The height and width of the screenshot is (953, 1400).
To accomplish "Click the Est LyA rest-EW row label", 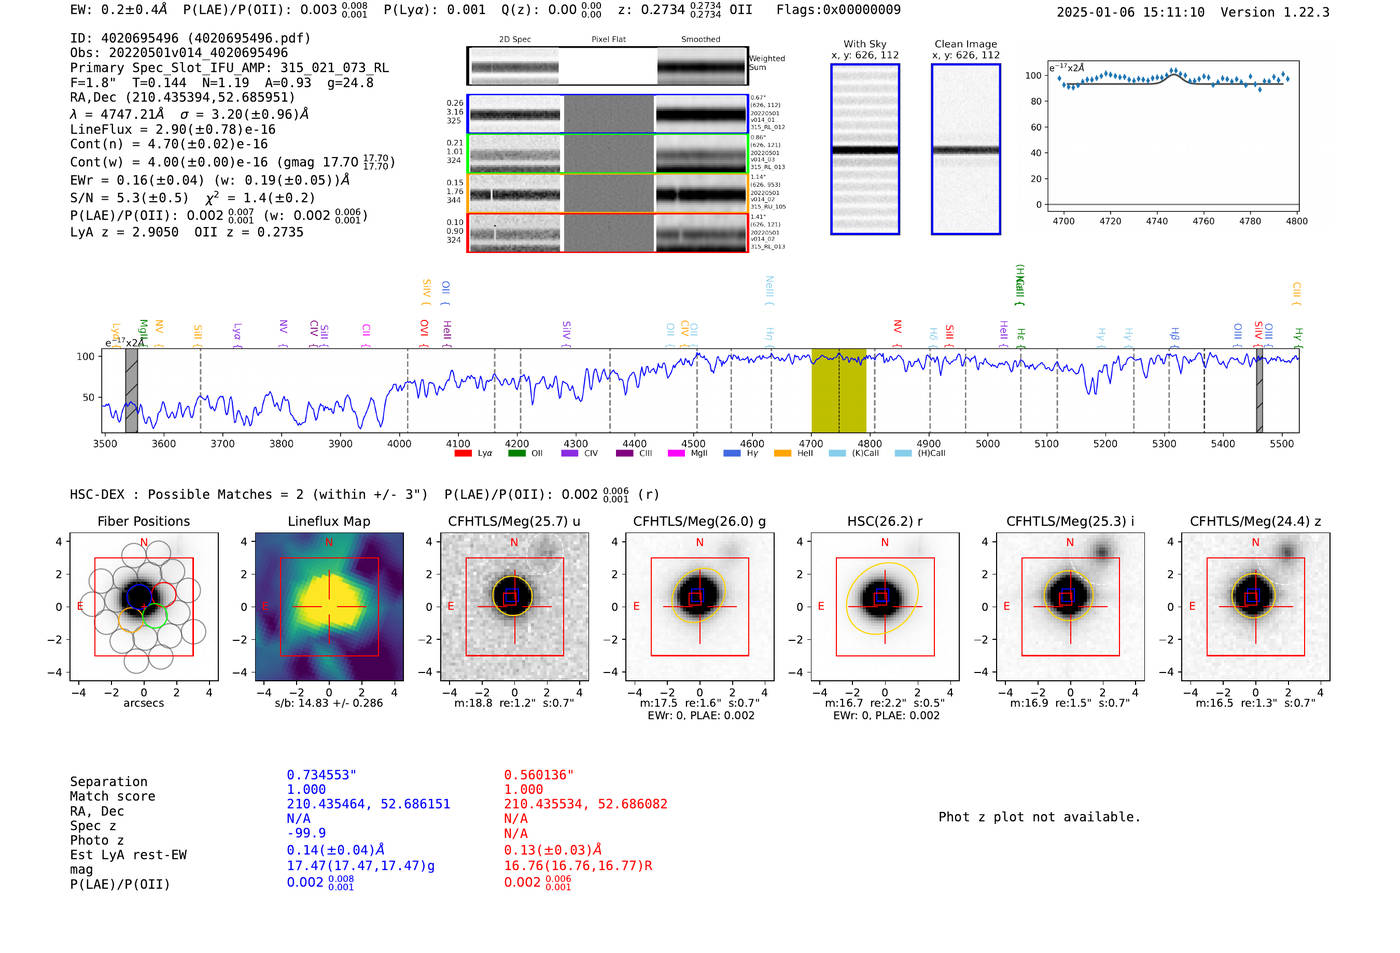I will coord(128,855).
